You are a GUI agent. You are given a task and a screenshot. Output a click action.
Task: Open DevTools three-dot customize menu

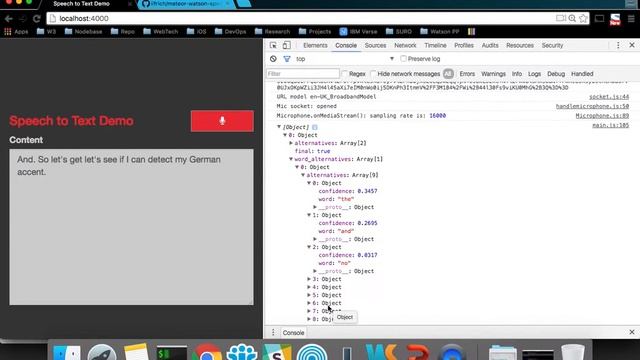[618, 45]
